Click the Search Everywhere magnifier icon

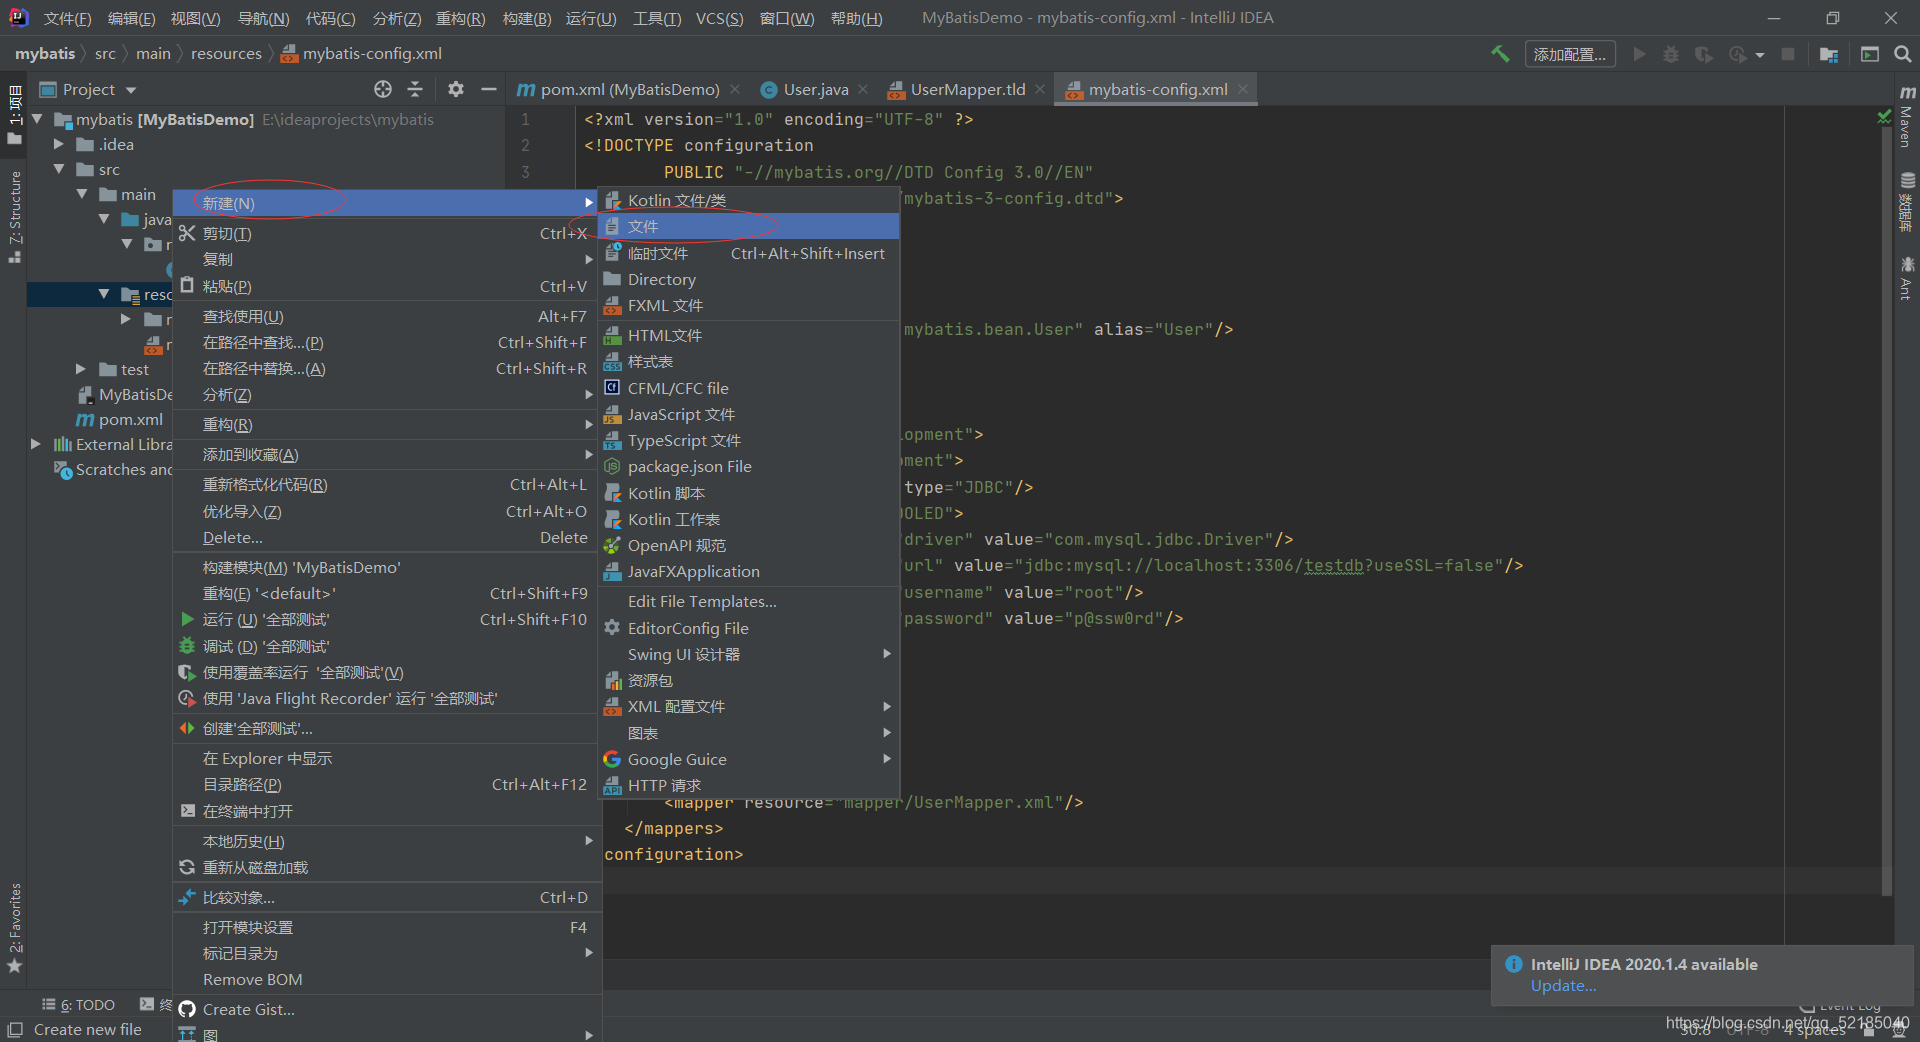click(1902, 54)
